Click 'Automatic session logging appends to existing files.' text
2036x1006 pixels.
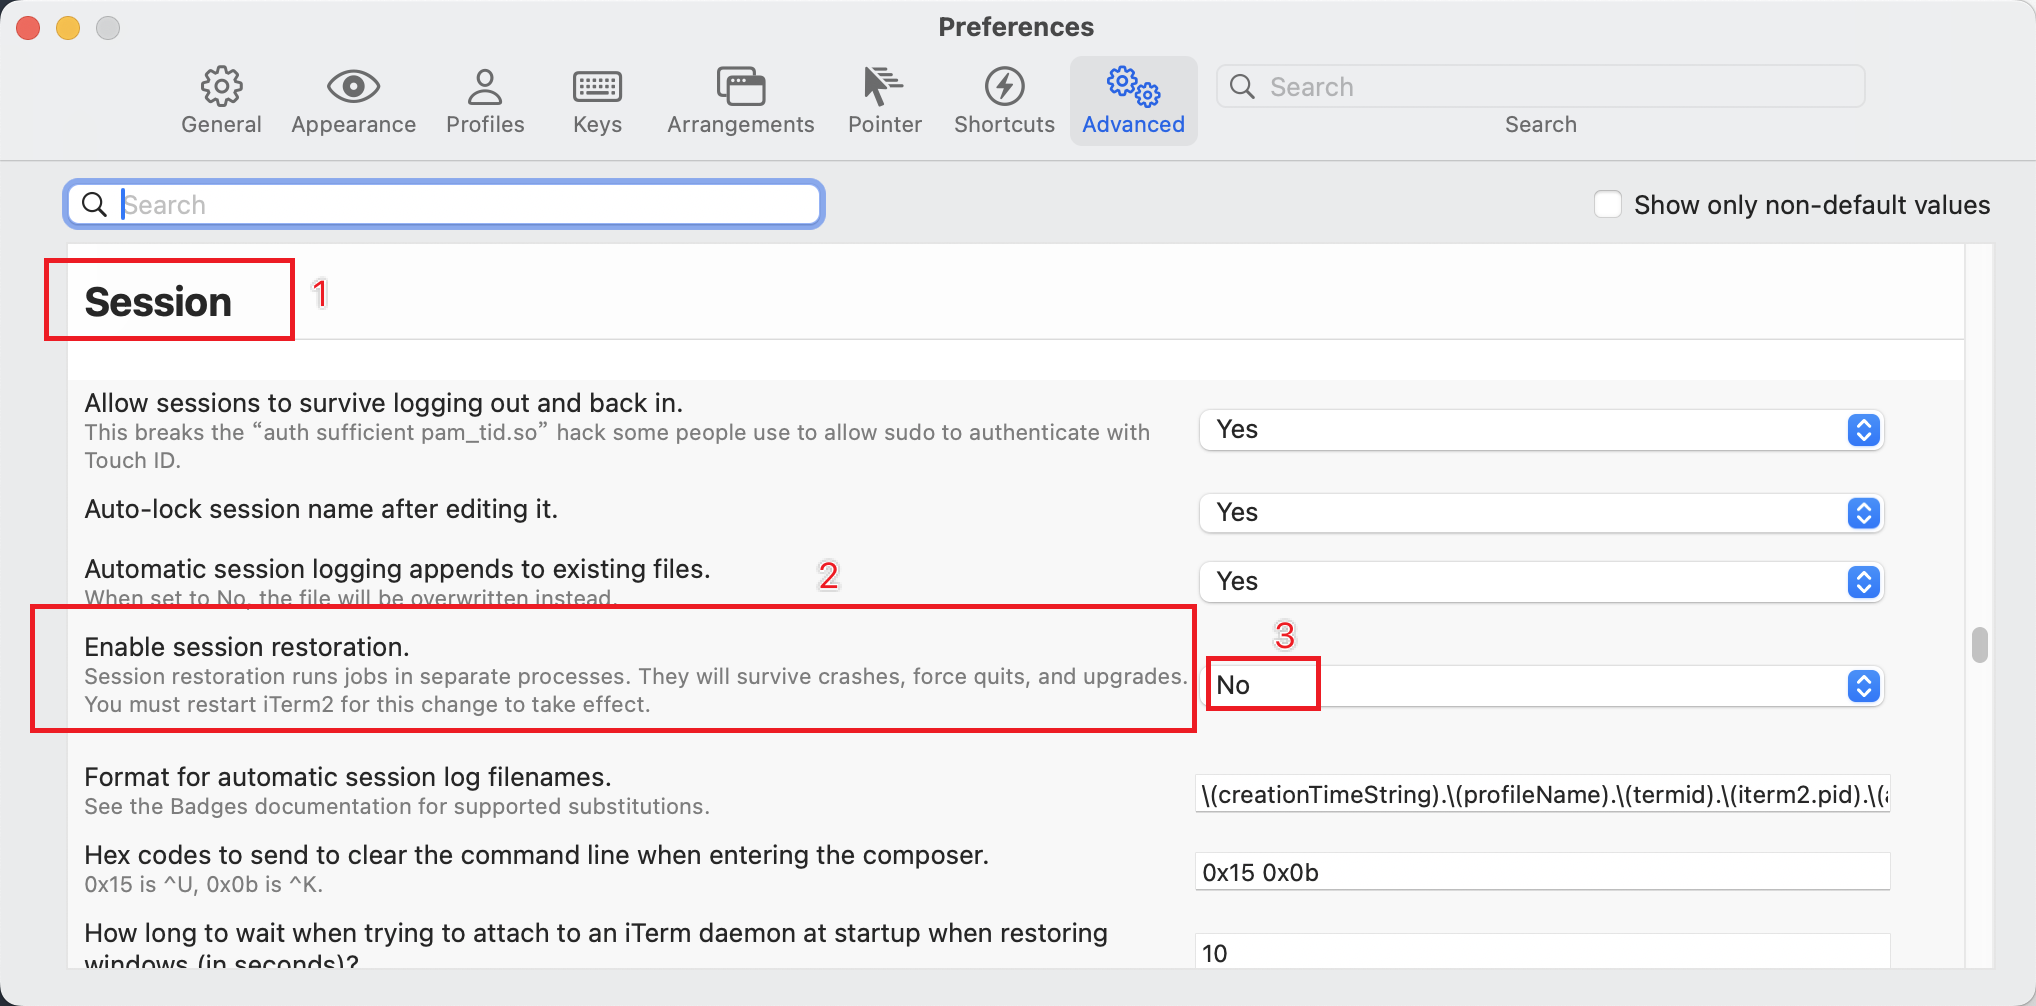point(397,569)
